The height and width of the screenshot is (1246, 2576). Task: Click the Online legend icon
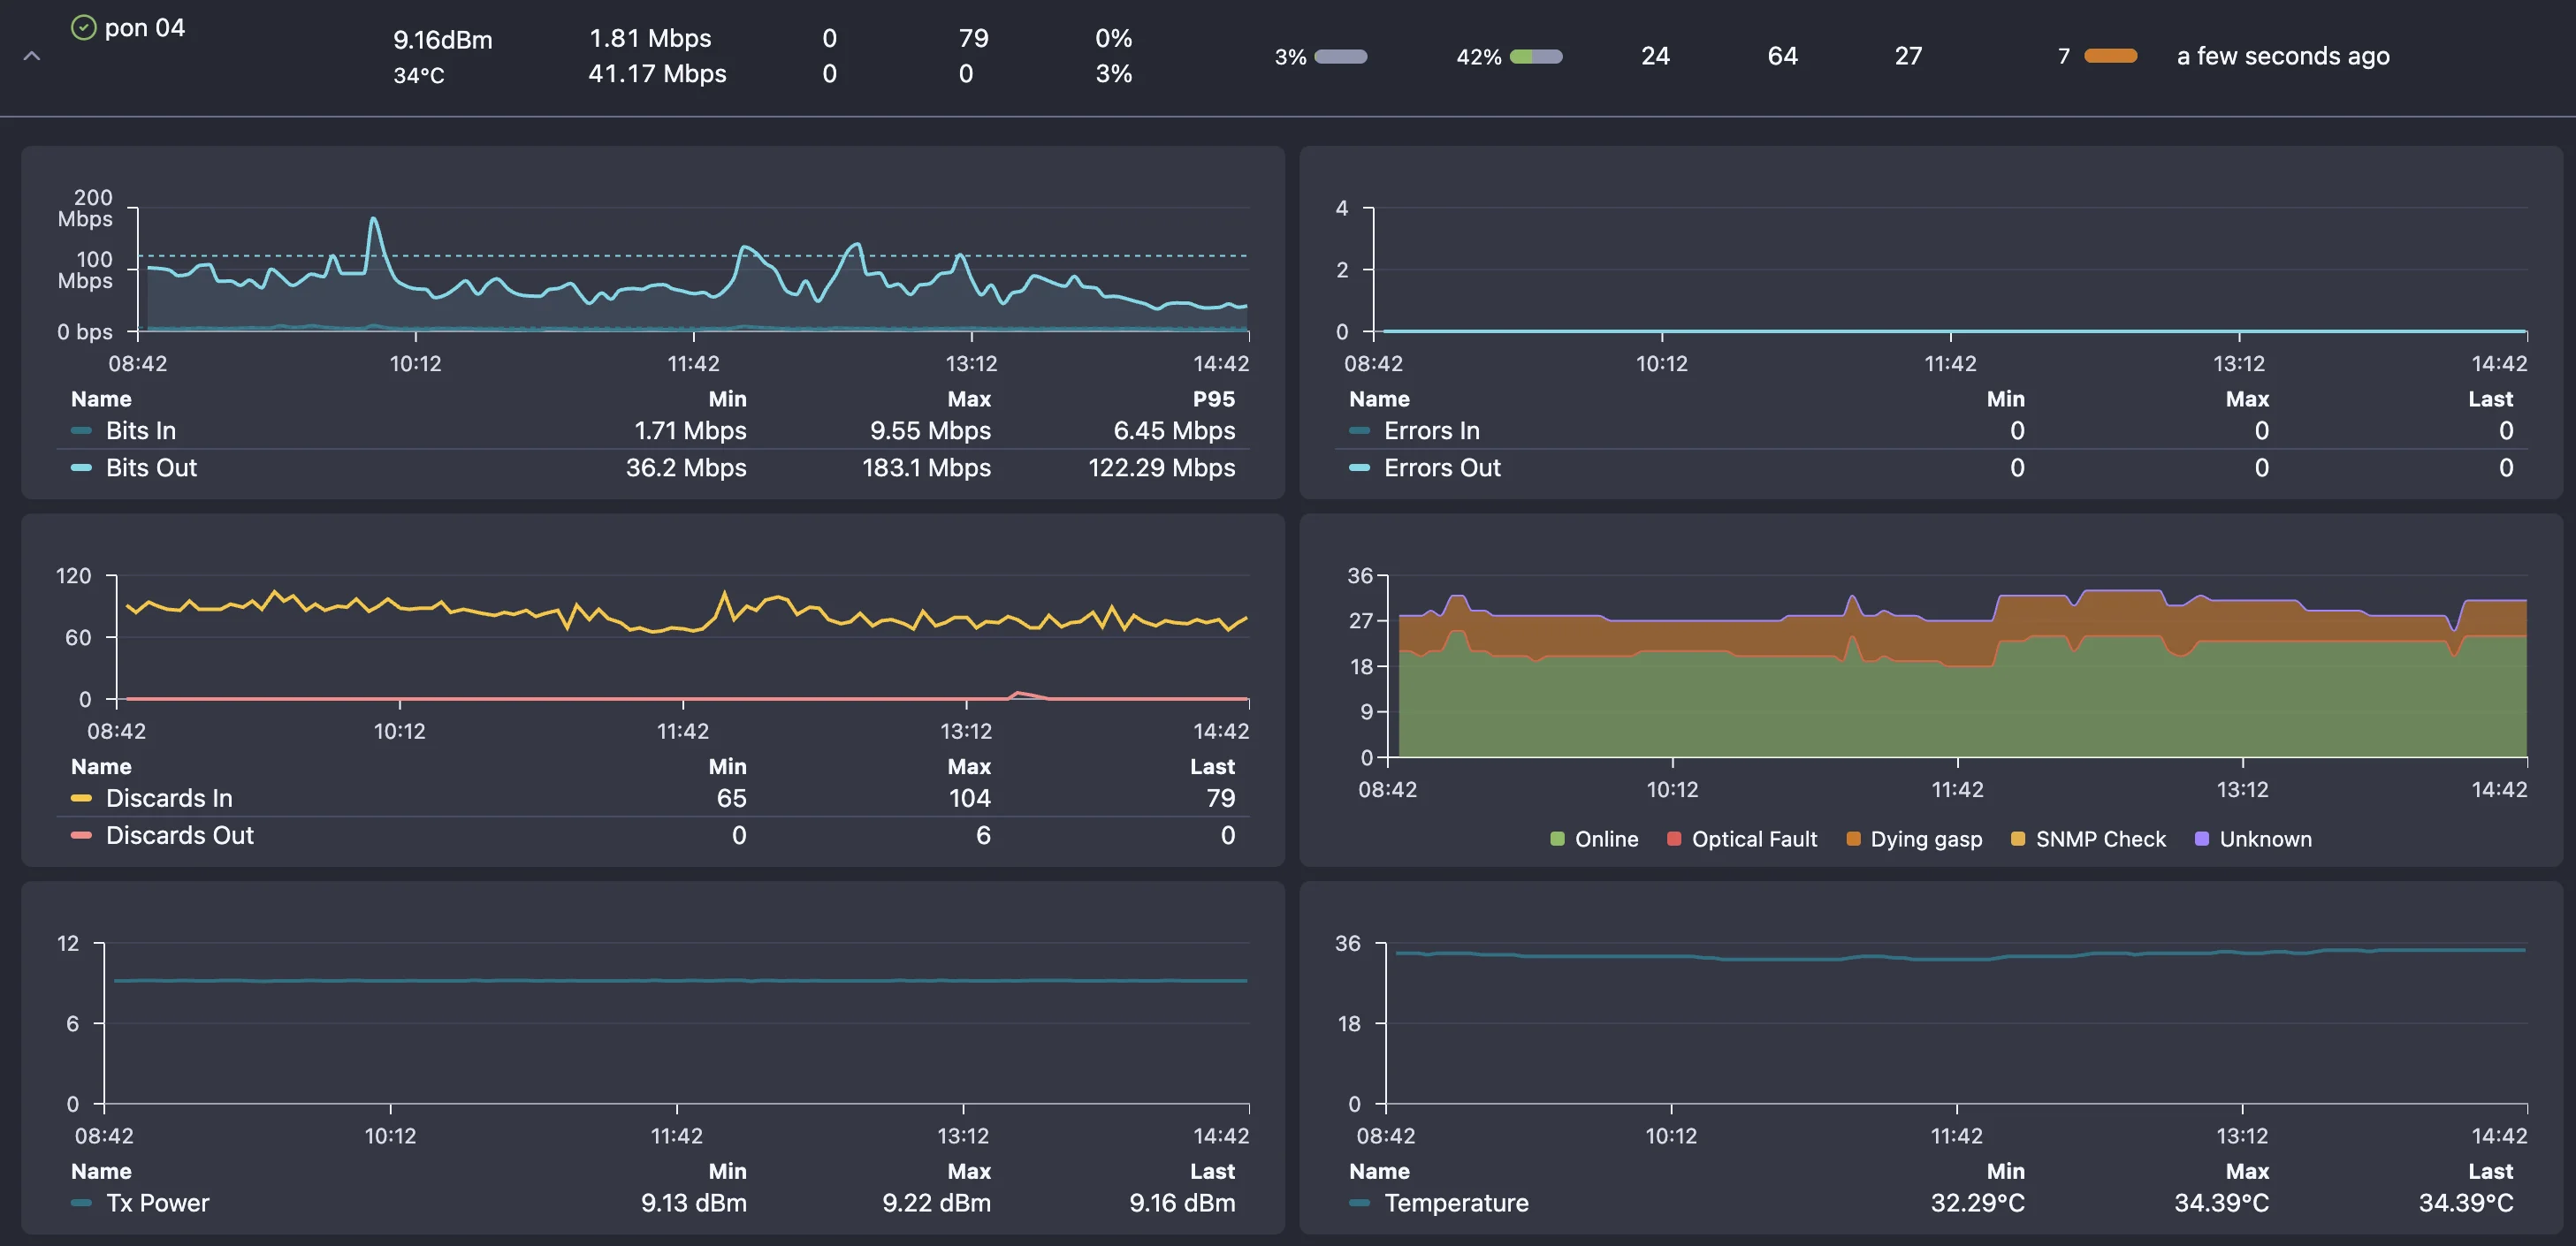point(1557,839)
